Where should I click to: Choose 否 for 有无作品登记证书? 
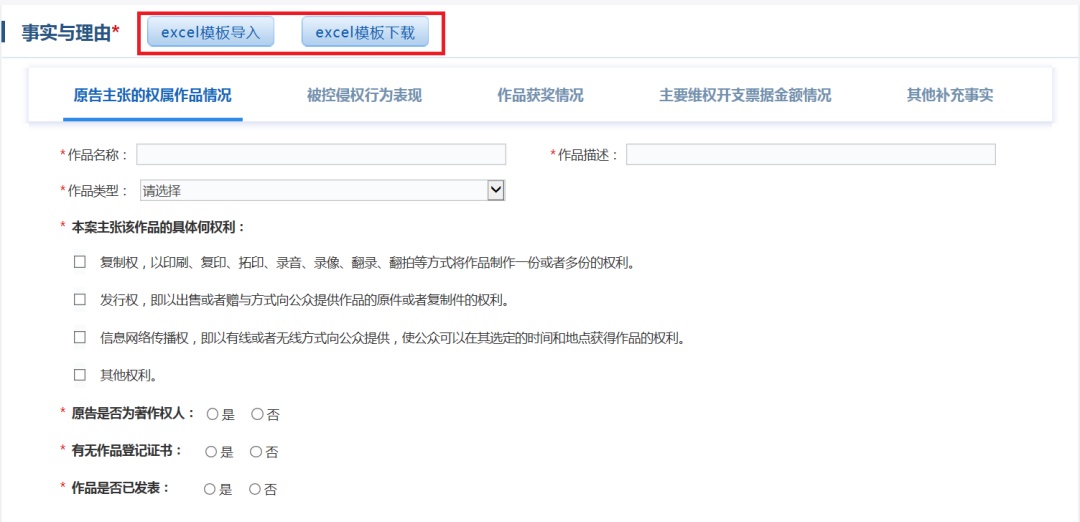[x=256, y=452]
